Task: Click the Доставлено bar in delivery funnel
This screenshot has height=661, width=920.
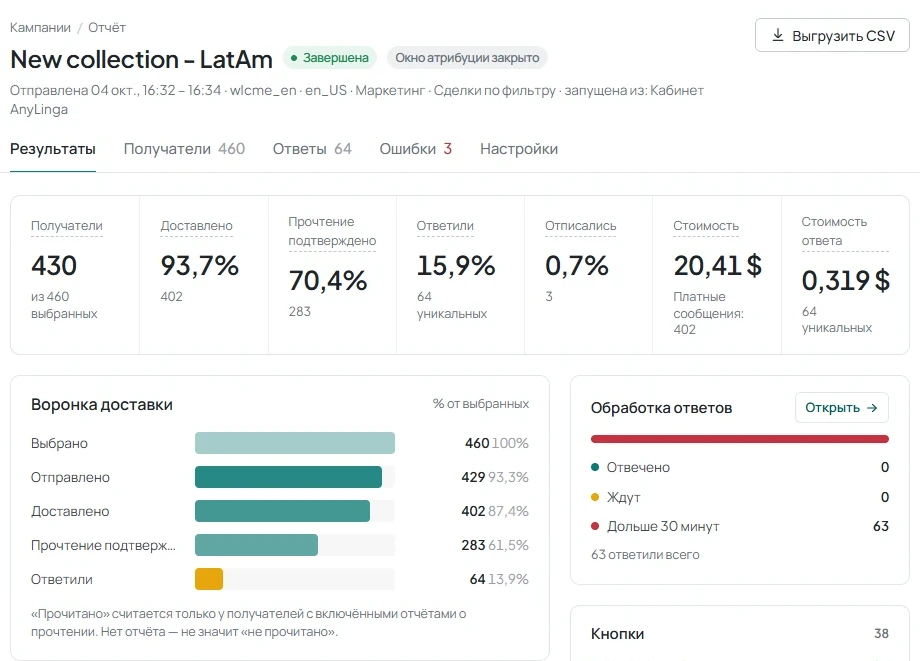Action: 282,511
